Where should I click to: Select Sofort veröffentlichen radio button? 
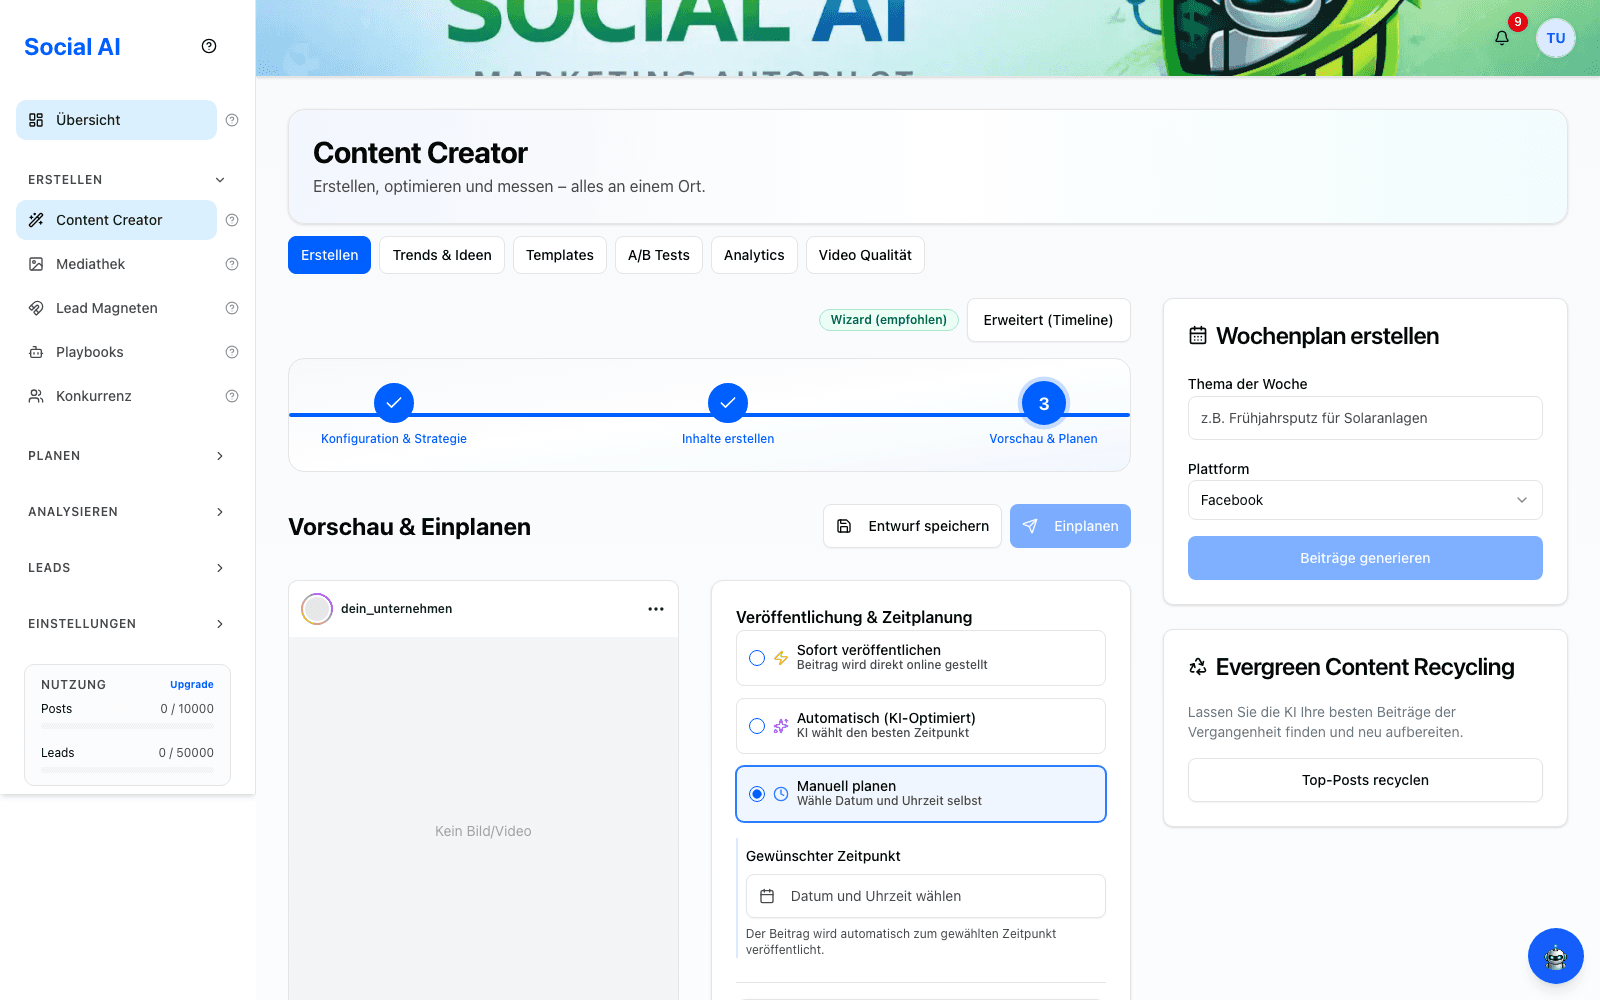coord(757,658)
